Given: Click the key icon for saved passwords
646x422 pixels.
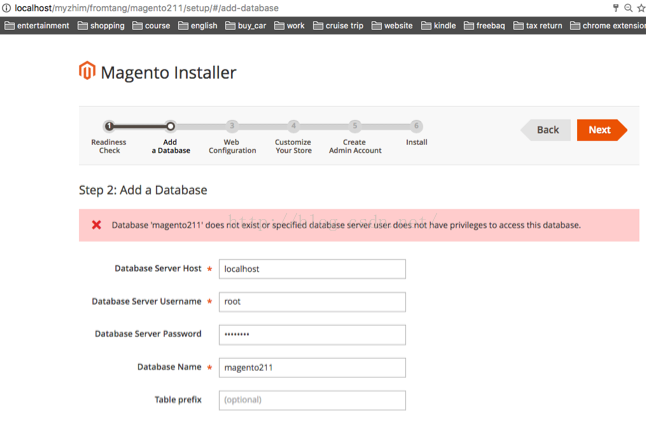Looking at the screenshot, I should 616,8.
